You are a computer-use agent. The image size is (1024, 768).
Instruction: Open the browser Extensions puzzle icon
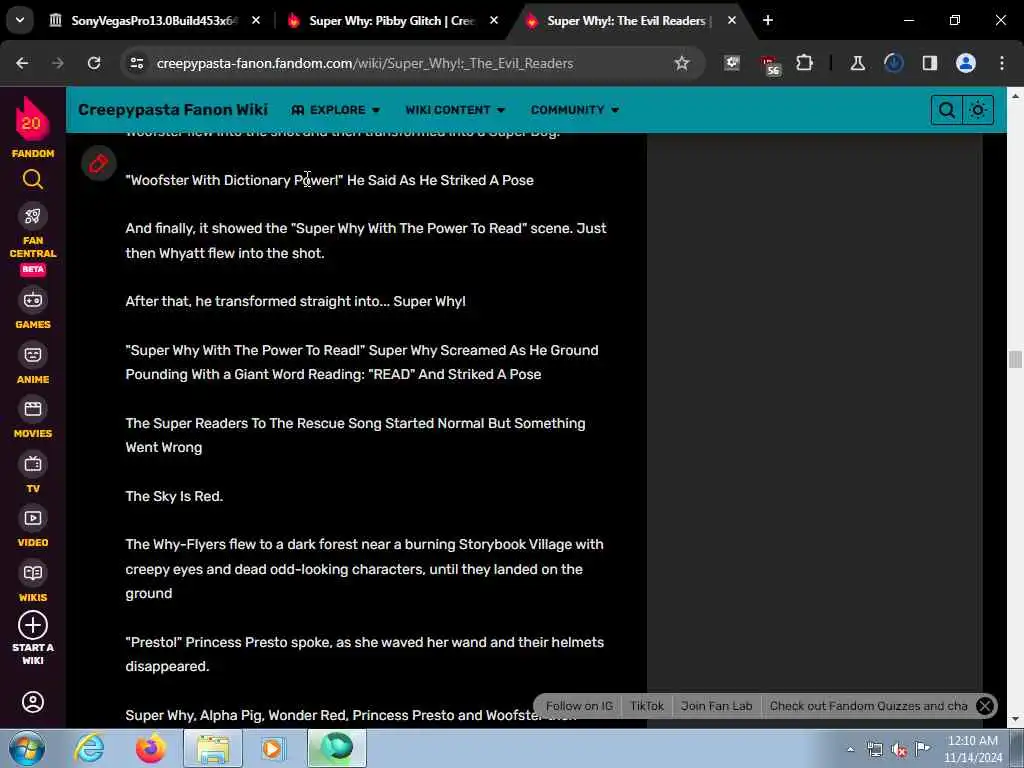pos(805,63)
